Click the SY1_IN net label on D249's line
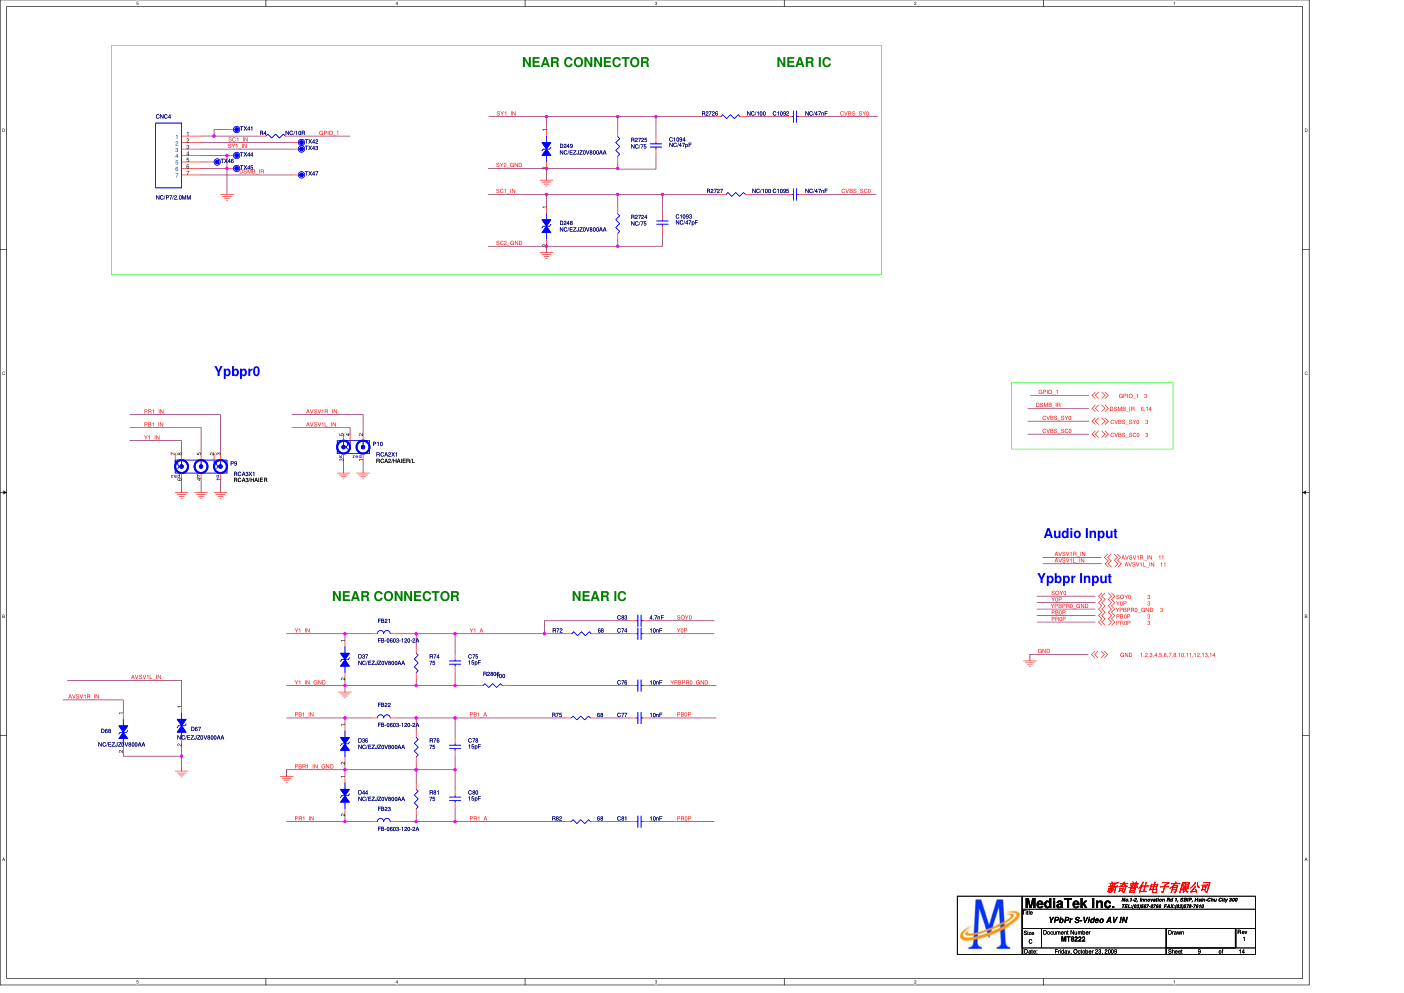Image resolution: width=1404 pixels, height=993 pixels. (x=507, y=114)
